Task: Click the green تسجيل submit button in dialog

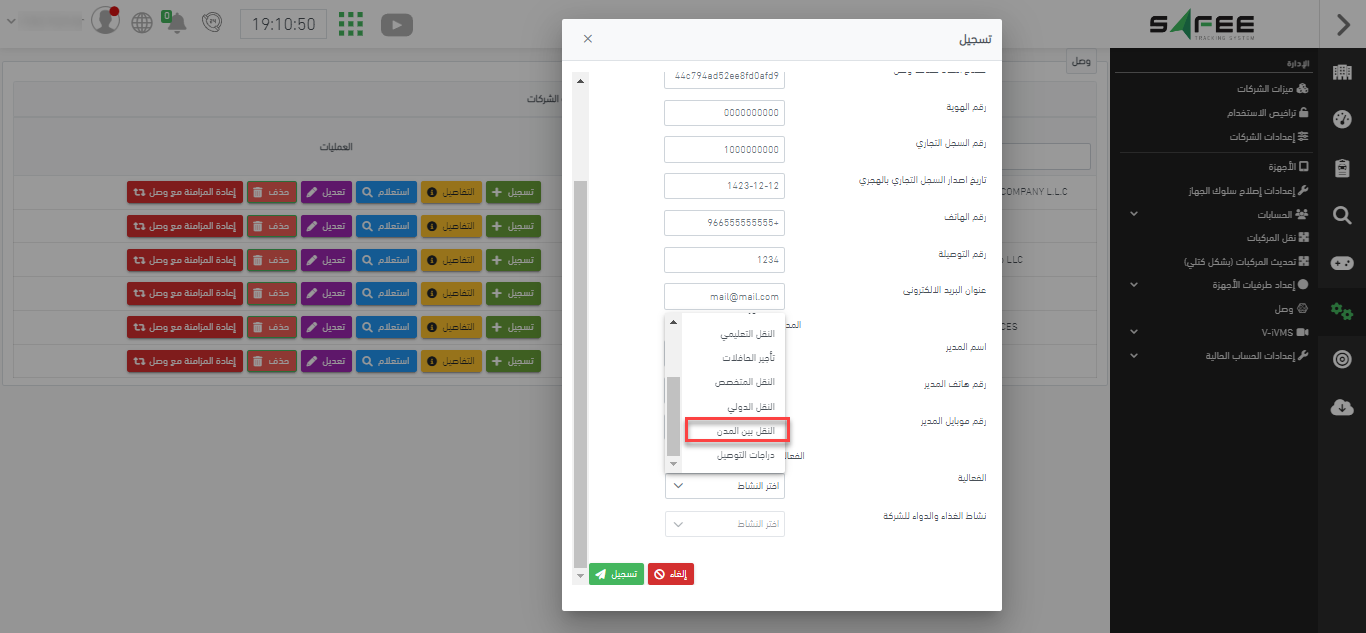Action: (x=616, y=574)
